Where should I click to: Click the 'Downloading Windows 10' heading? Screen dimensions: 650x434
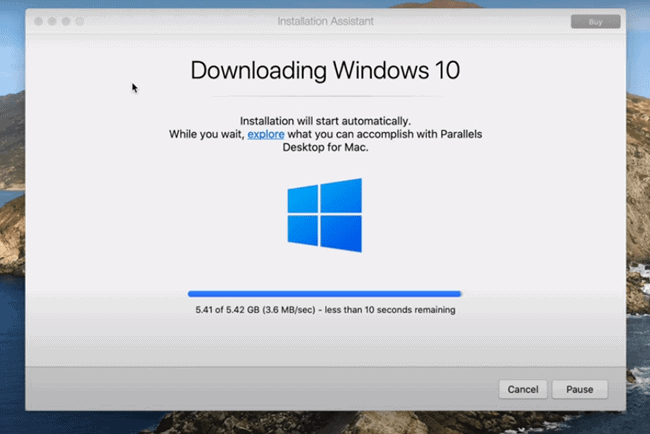pyautogui.click(x=325, y=70)
